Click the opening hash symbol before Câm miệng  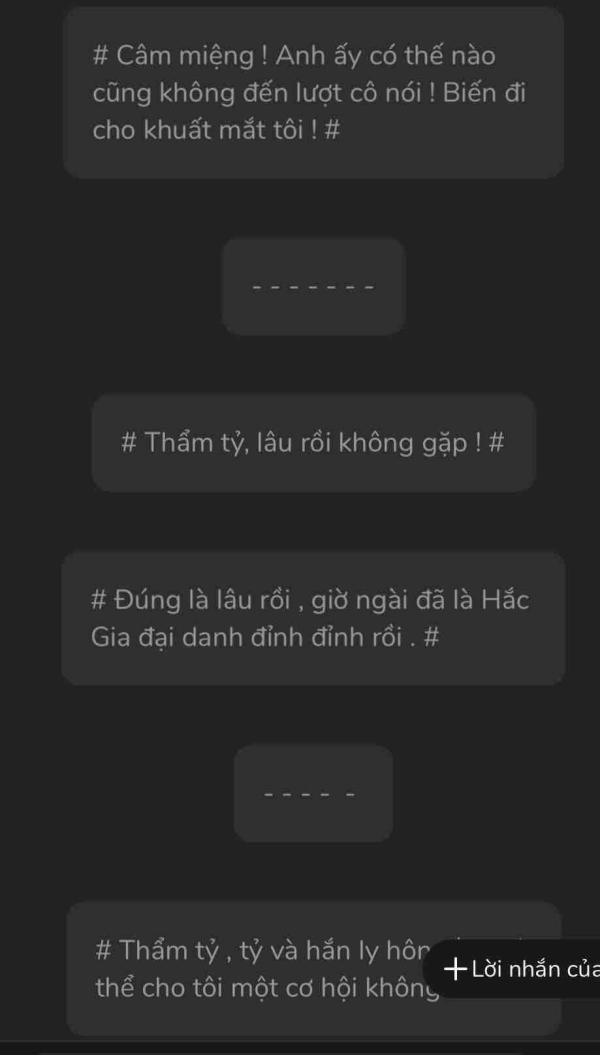point(100,56)
